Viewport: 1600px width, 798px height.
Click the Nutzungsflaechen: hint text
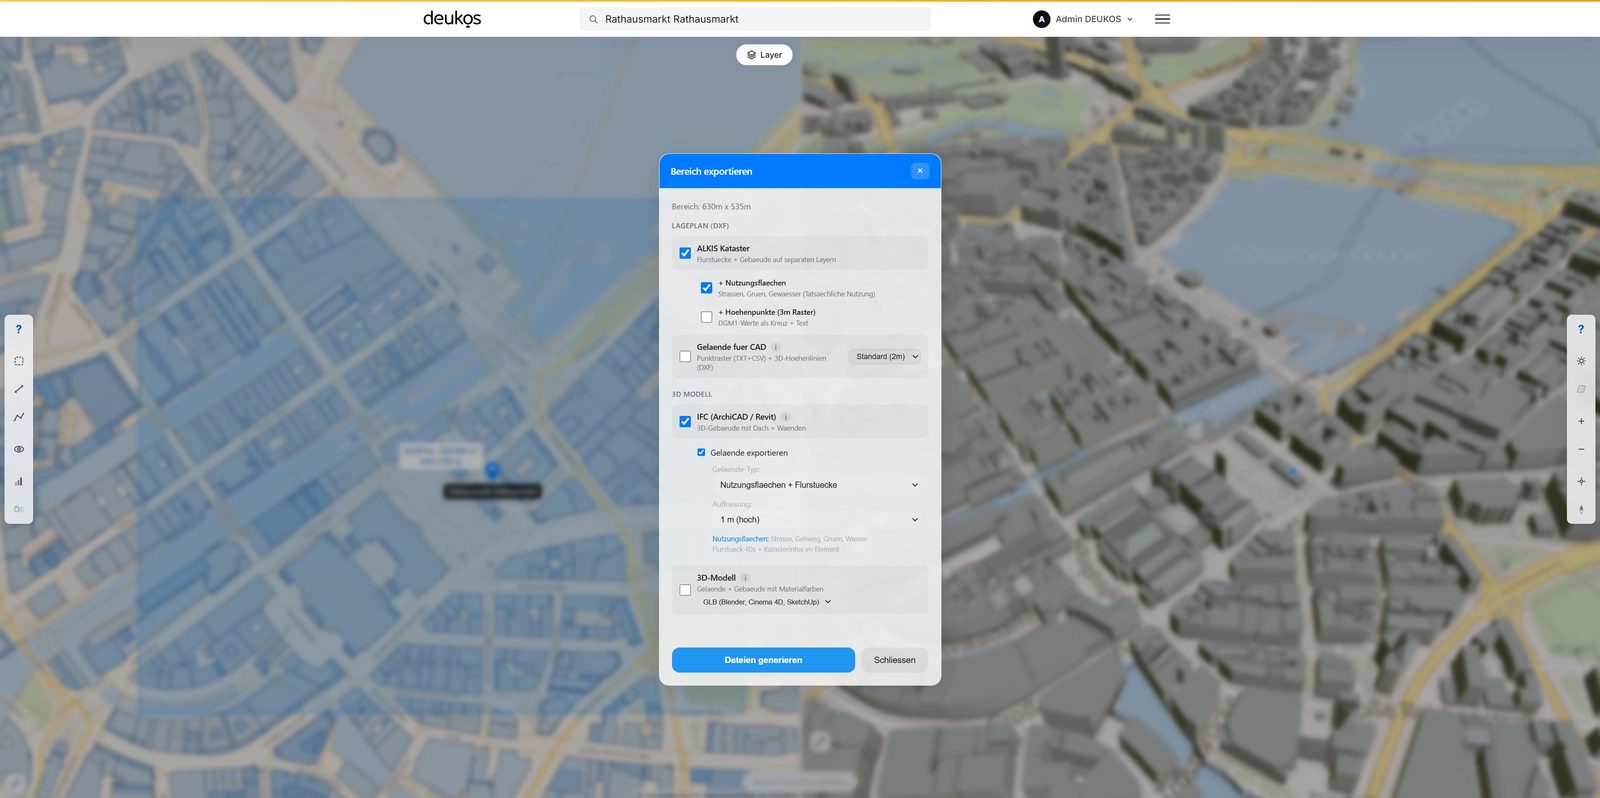tap(740, 539)
